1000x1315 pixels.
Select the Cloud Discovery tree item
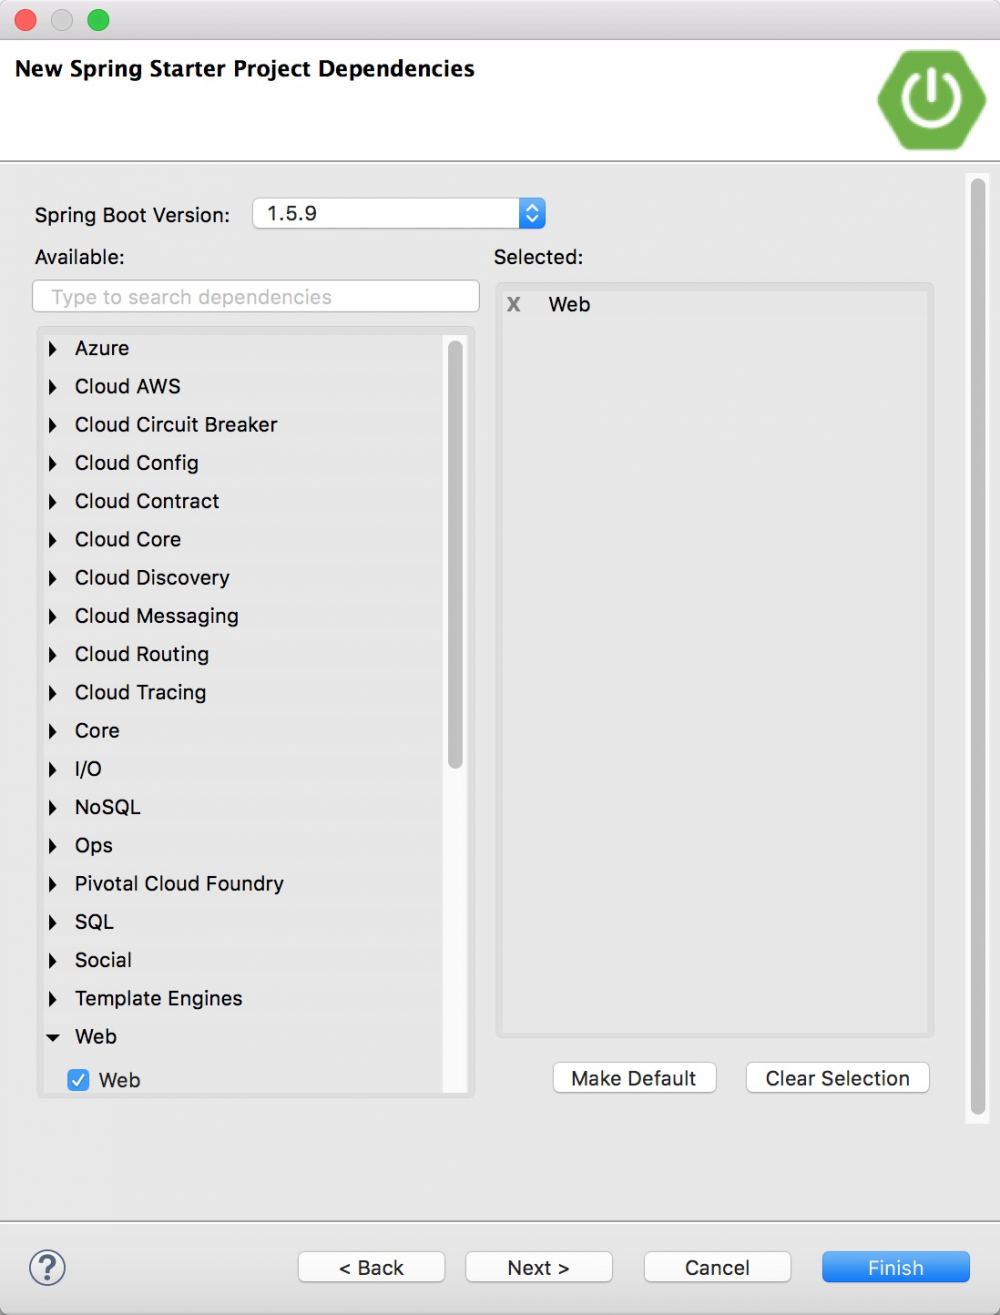152,578
